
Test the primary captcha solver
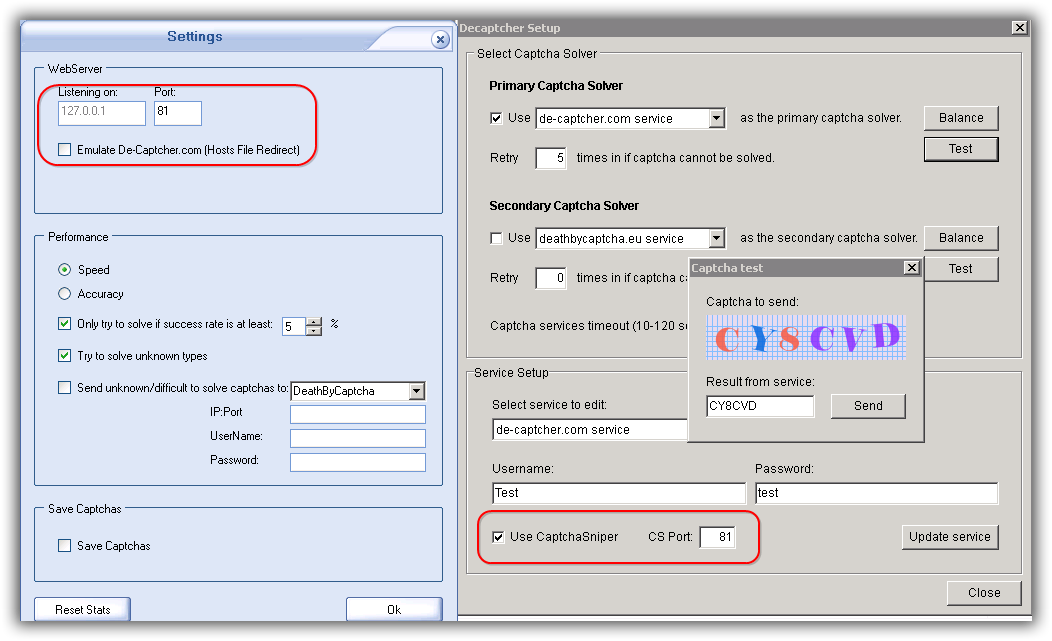tap(961, 149)
